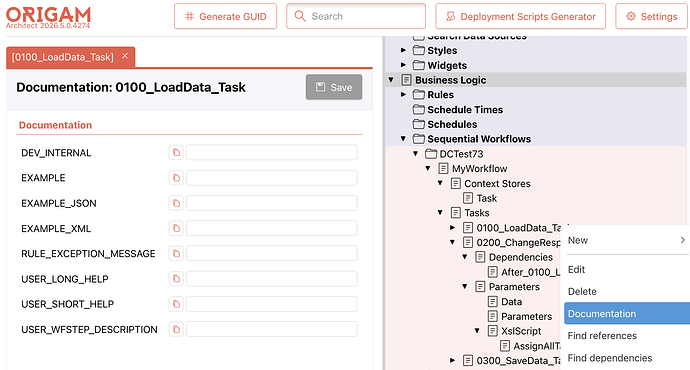Image resolution: width=690 pixels, height=370 pixels.
Task: Click the Widgets folder icon
Action: 418,65
